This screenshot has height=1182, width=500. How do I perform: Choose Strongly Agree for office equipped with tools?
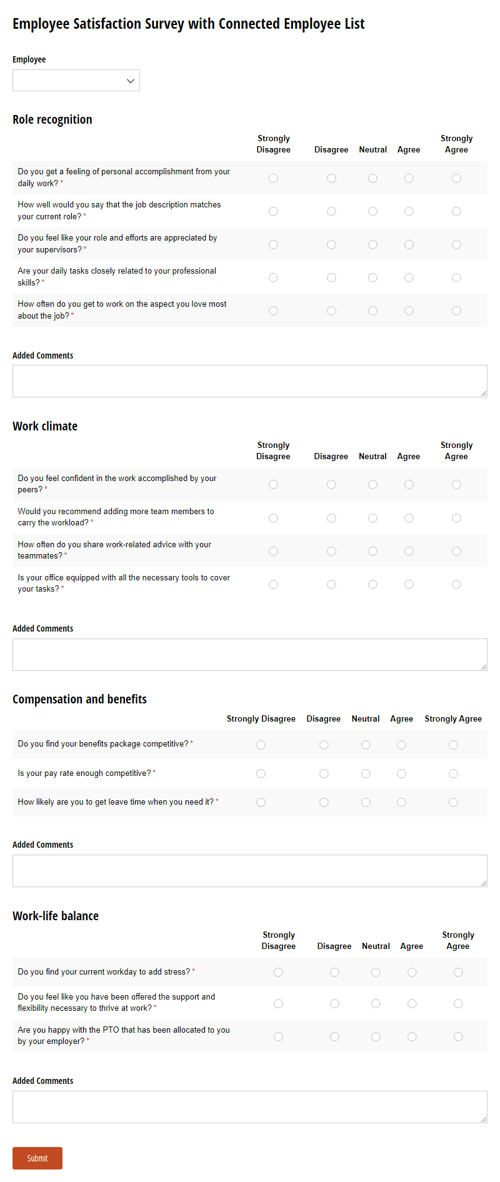click(456, 584)
